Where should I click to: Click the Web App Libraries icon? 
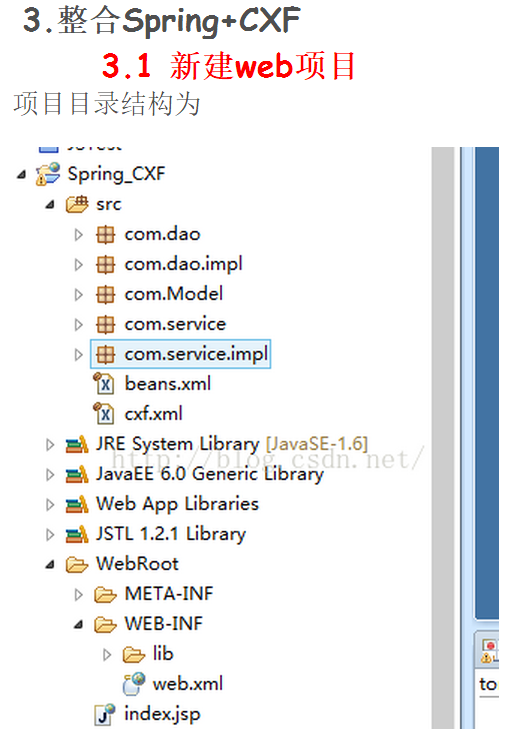point(77,504)
